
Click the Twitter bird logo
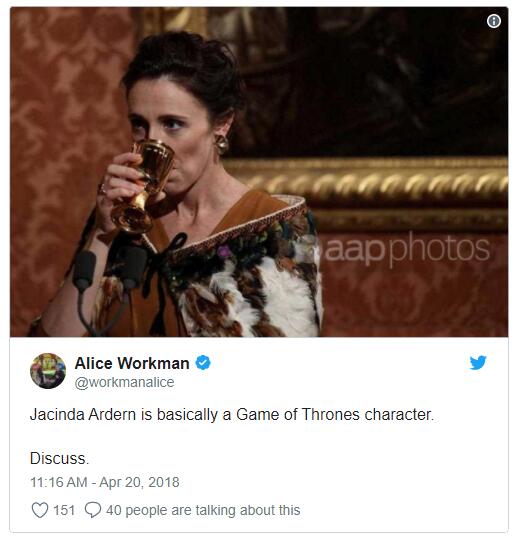(478, 363)
